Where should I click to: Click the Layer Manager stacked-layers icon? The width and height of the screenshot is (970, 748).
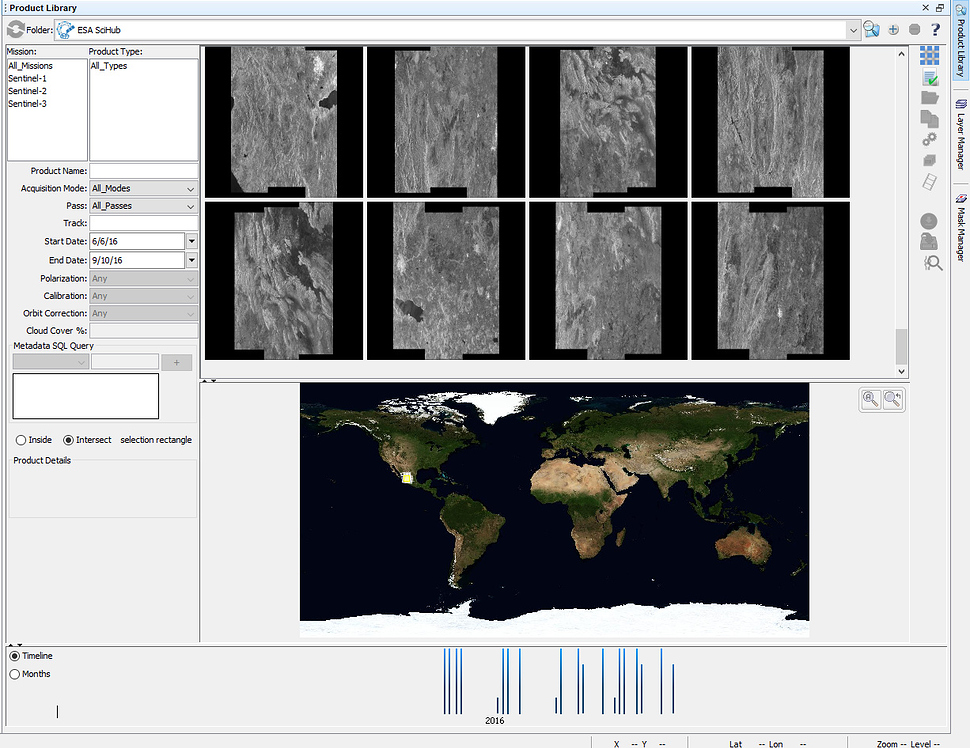tap(961, 104)
